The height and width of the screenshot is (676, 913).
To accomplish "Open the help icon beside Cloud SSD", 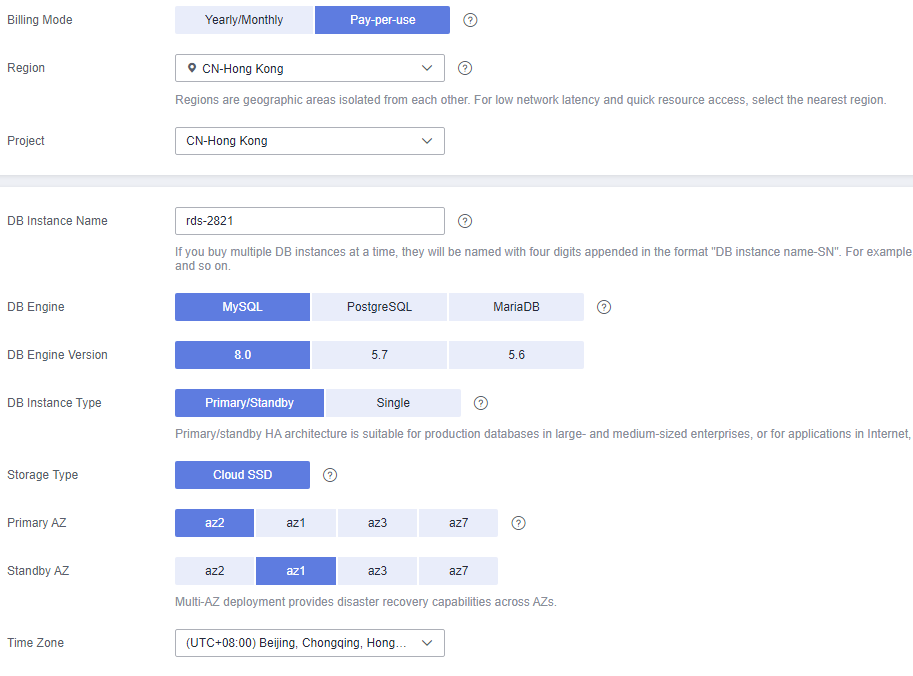I will [330, 475].
